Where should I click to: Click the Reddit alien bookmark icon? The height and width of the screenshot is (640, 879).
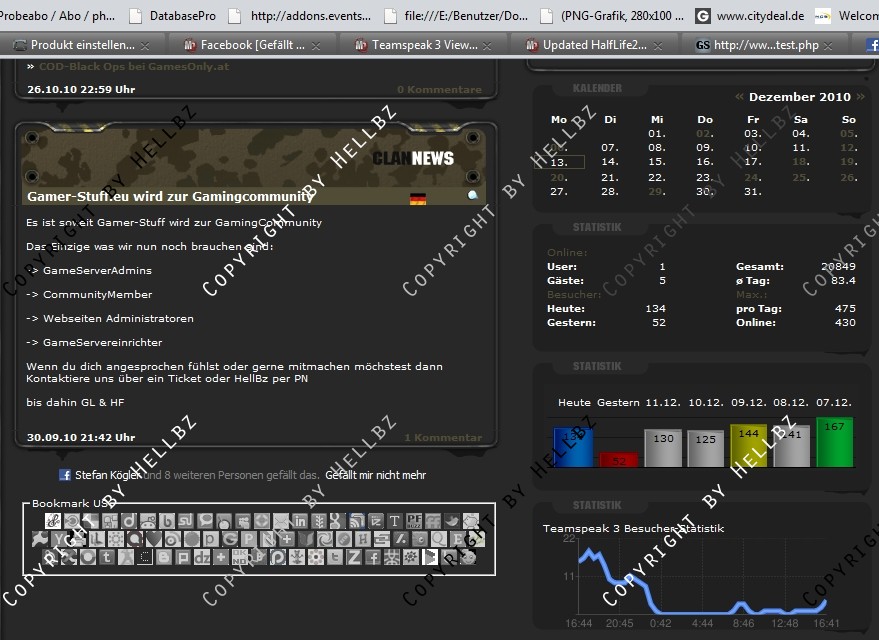(x=148, y=521)
